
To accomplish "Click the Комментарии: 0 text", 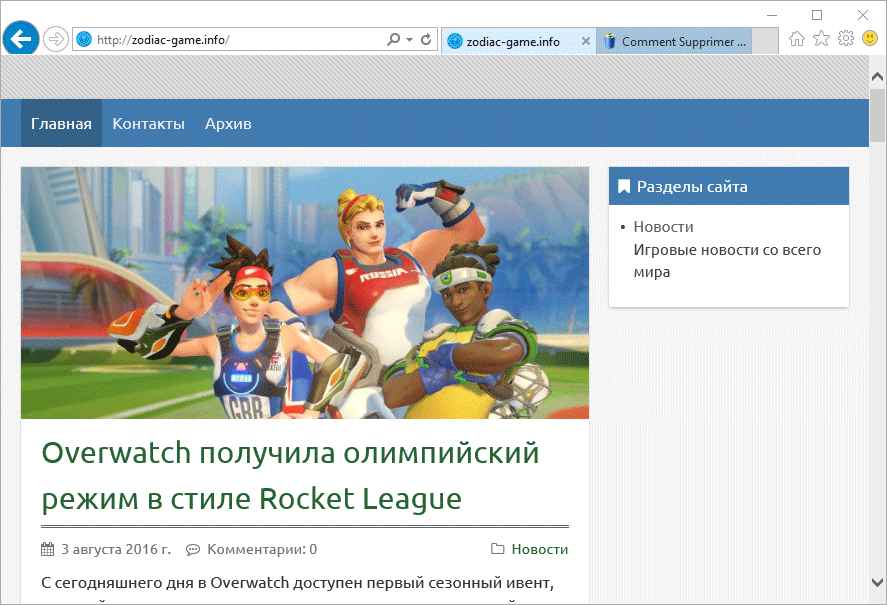I will coord(262,549).
